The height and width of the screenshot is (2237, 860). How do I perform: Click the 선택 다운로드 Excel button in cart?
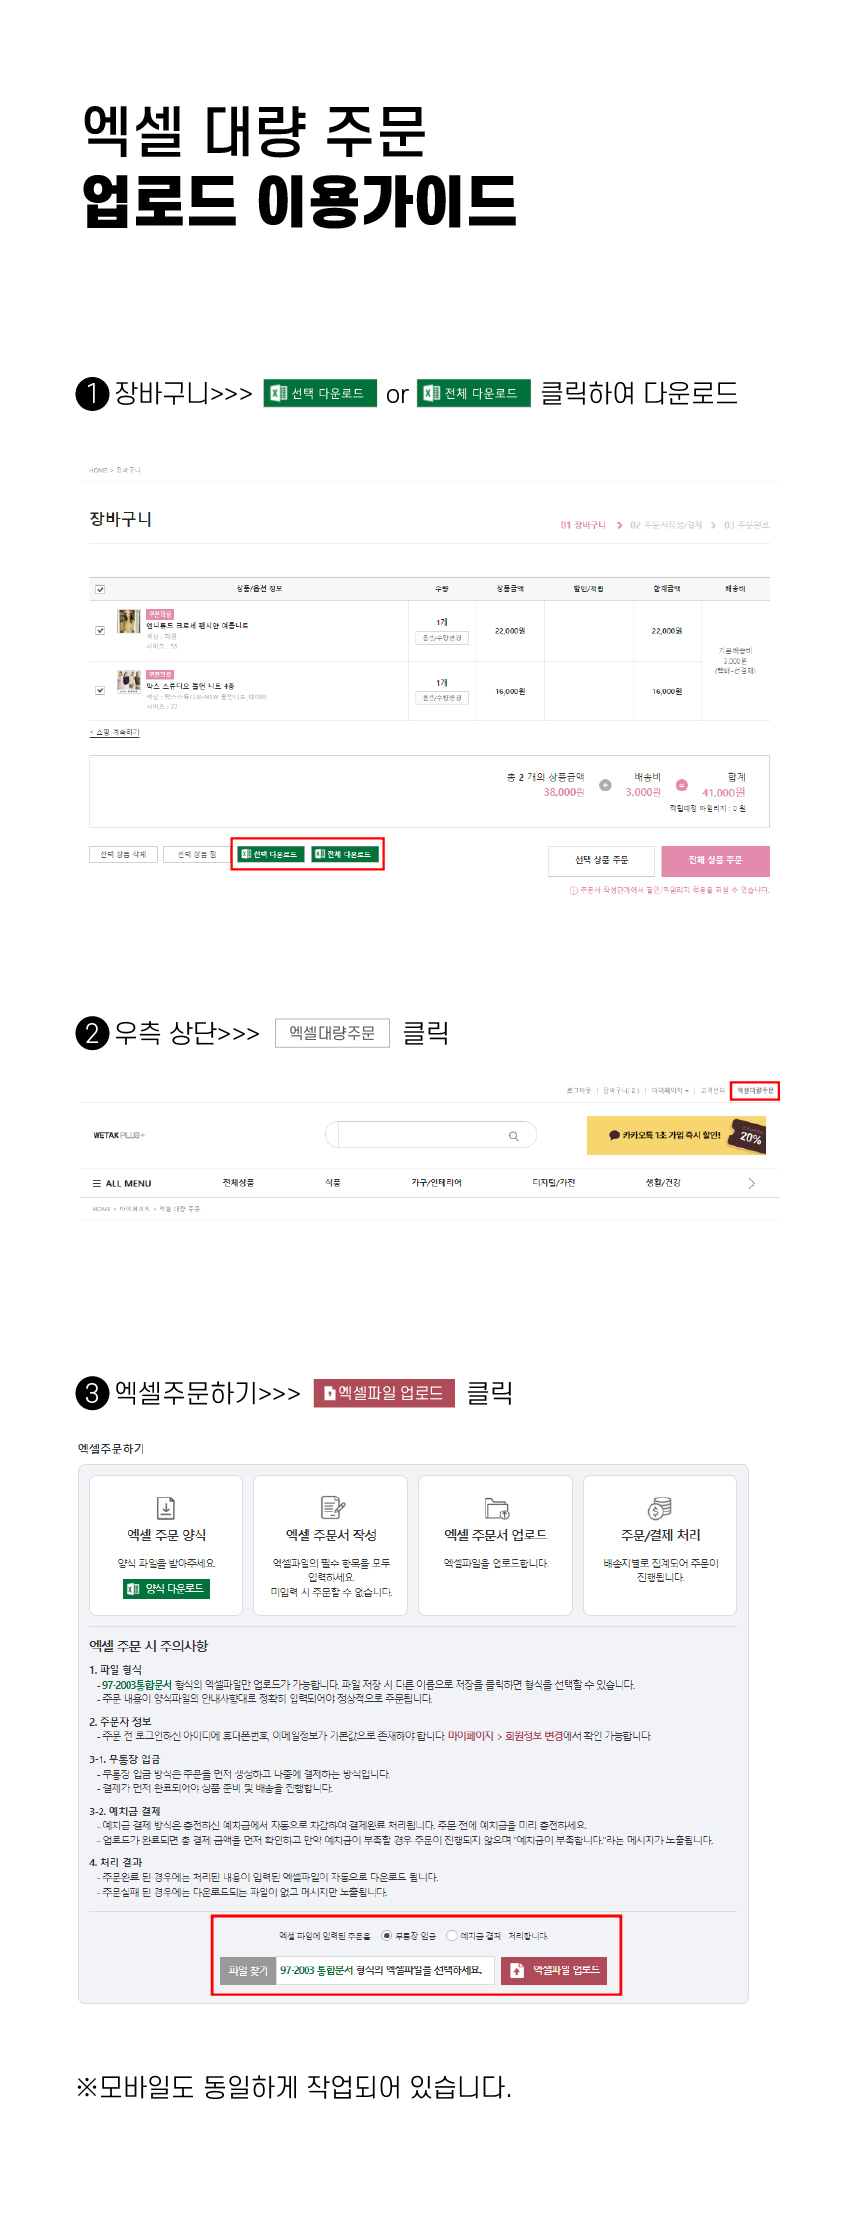[270, 854]
